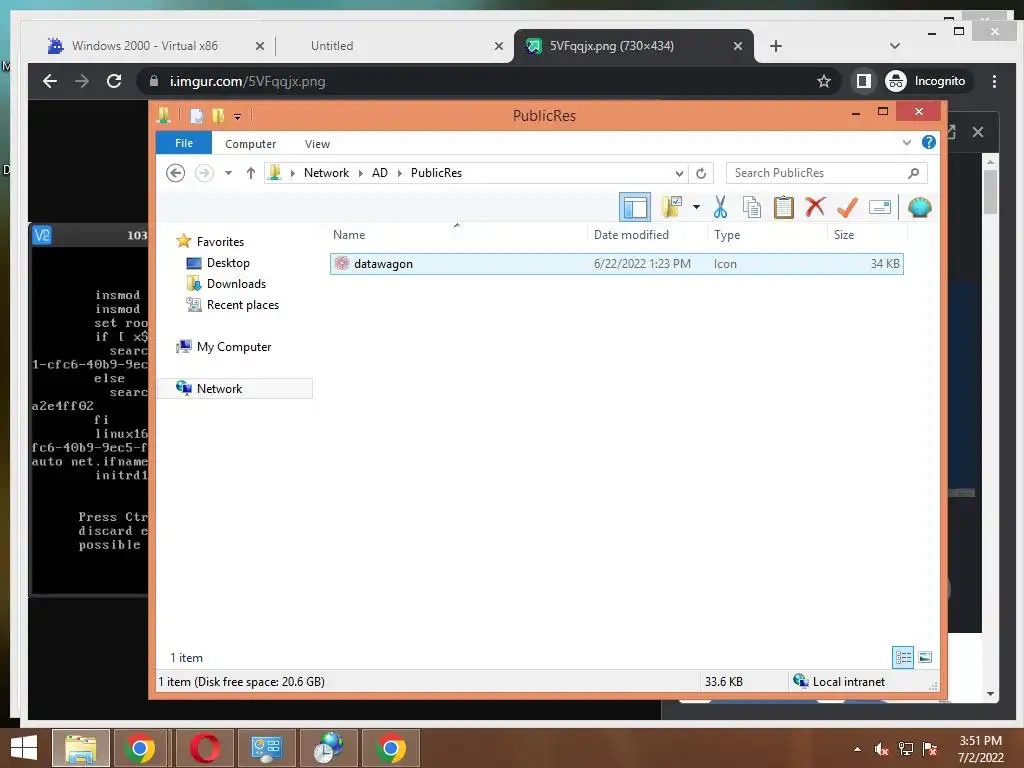1024x768 pixels.
Task: Click the Rename label icon in toolbar
Action: click(880, 207)
